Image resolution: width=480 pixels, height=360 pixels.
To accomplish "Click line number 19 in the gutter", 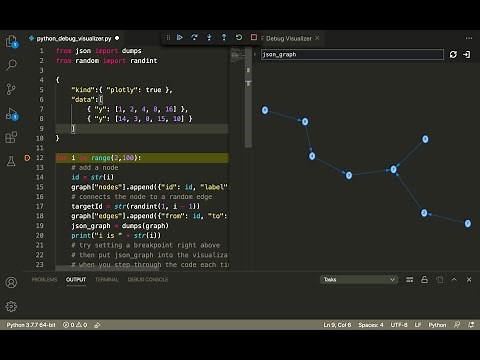I will click(39, 226).
